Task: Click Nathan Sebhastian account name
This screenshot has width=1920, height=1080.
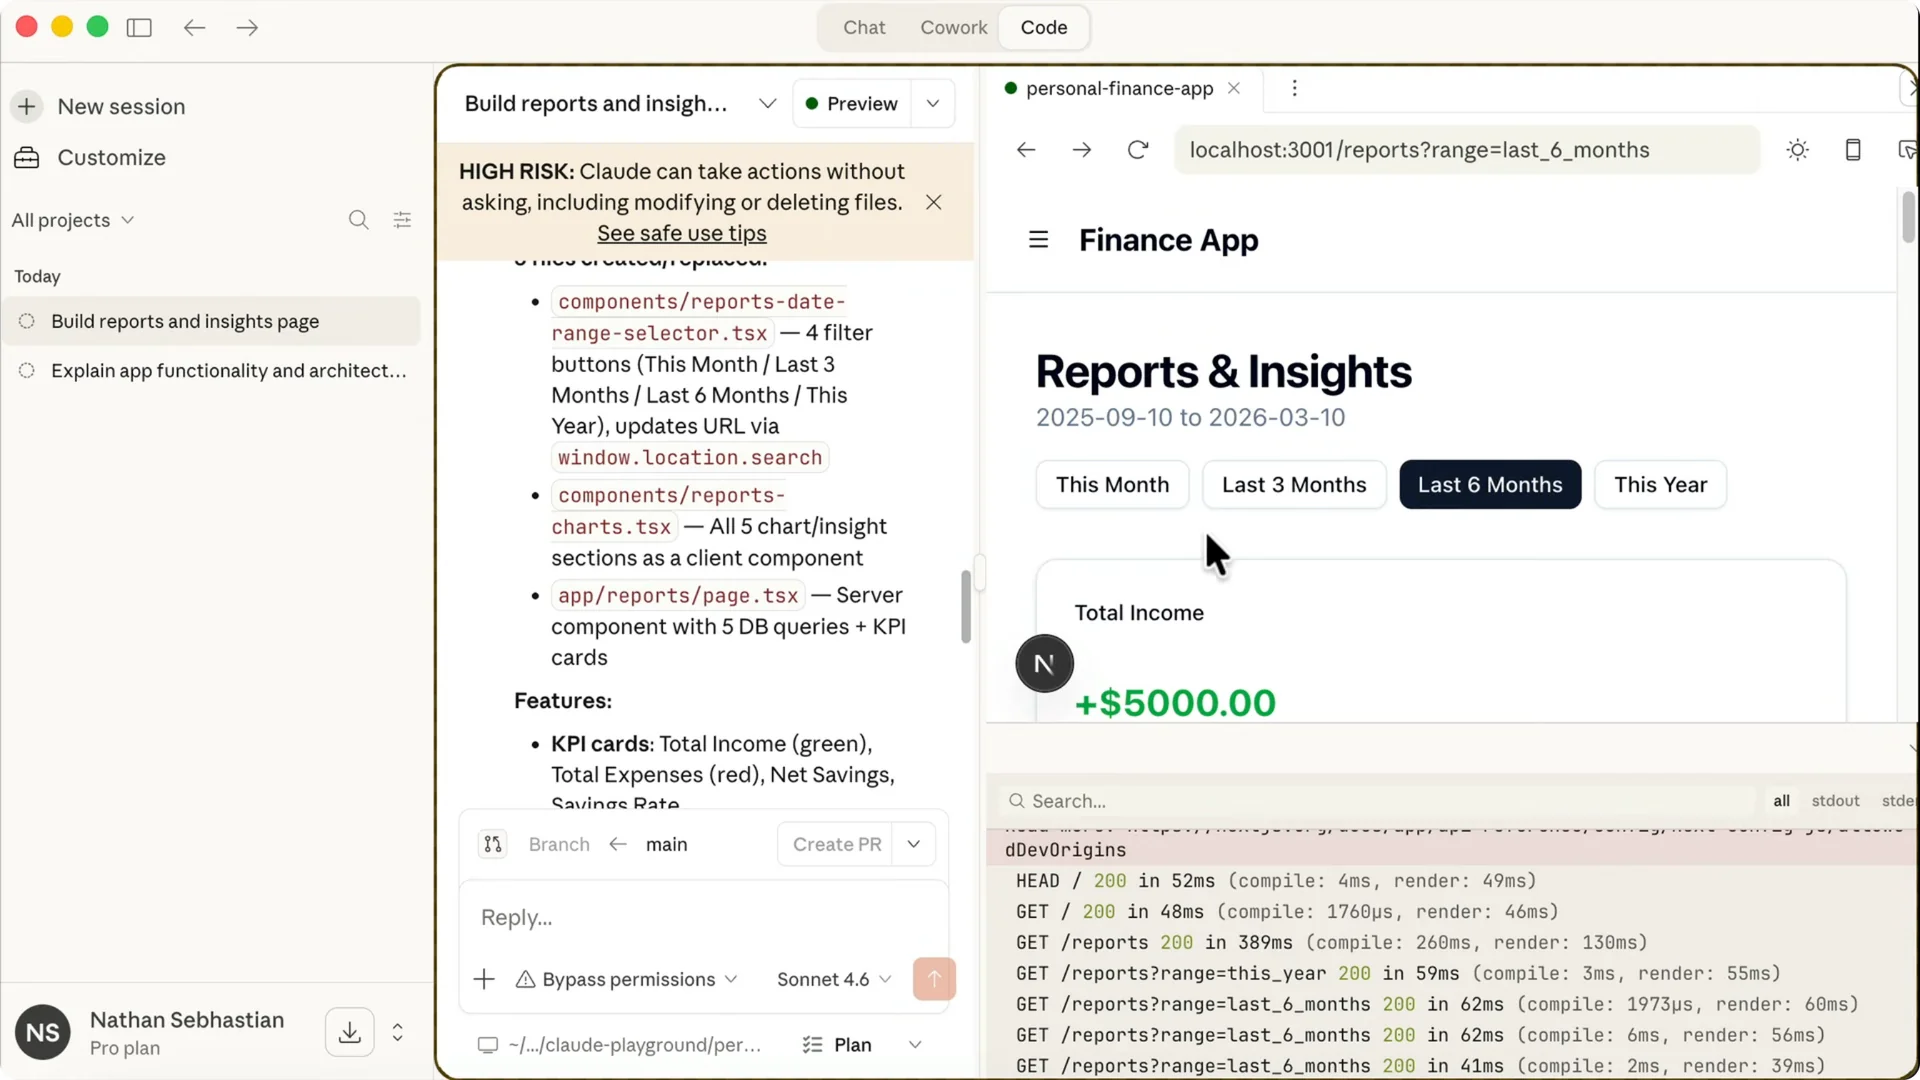Action: (x=187, y=1020)
